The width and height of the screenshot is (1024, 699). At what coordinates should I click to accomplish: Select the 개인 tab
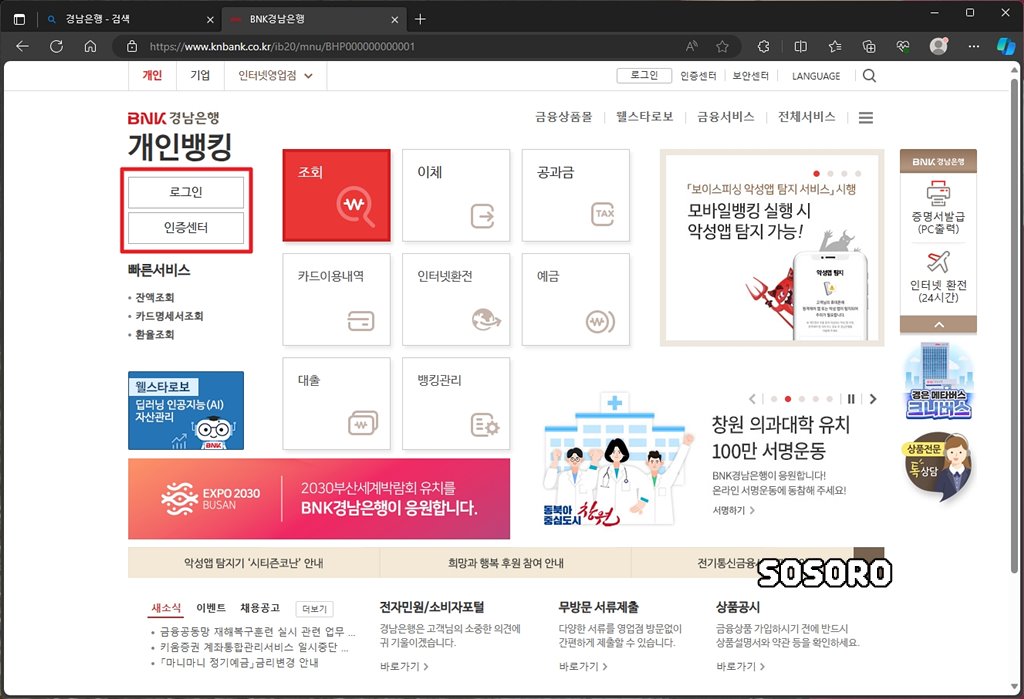[x=152, y=76]
